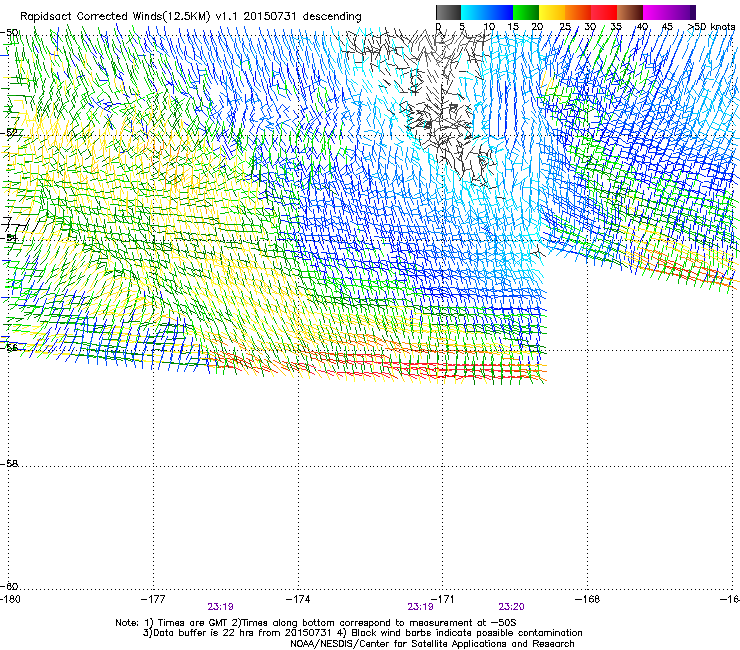Click the cyan 5-10 knots legend swatch
Viewport: 740px width, 650px height.
coord(474,12)
